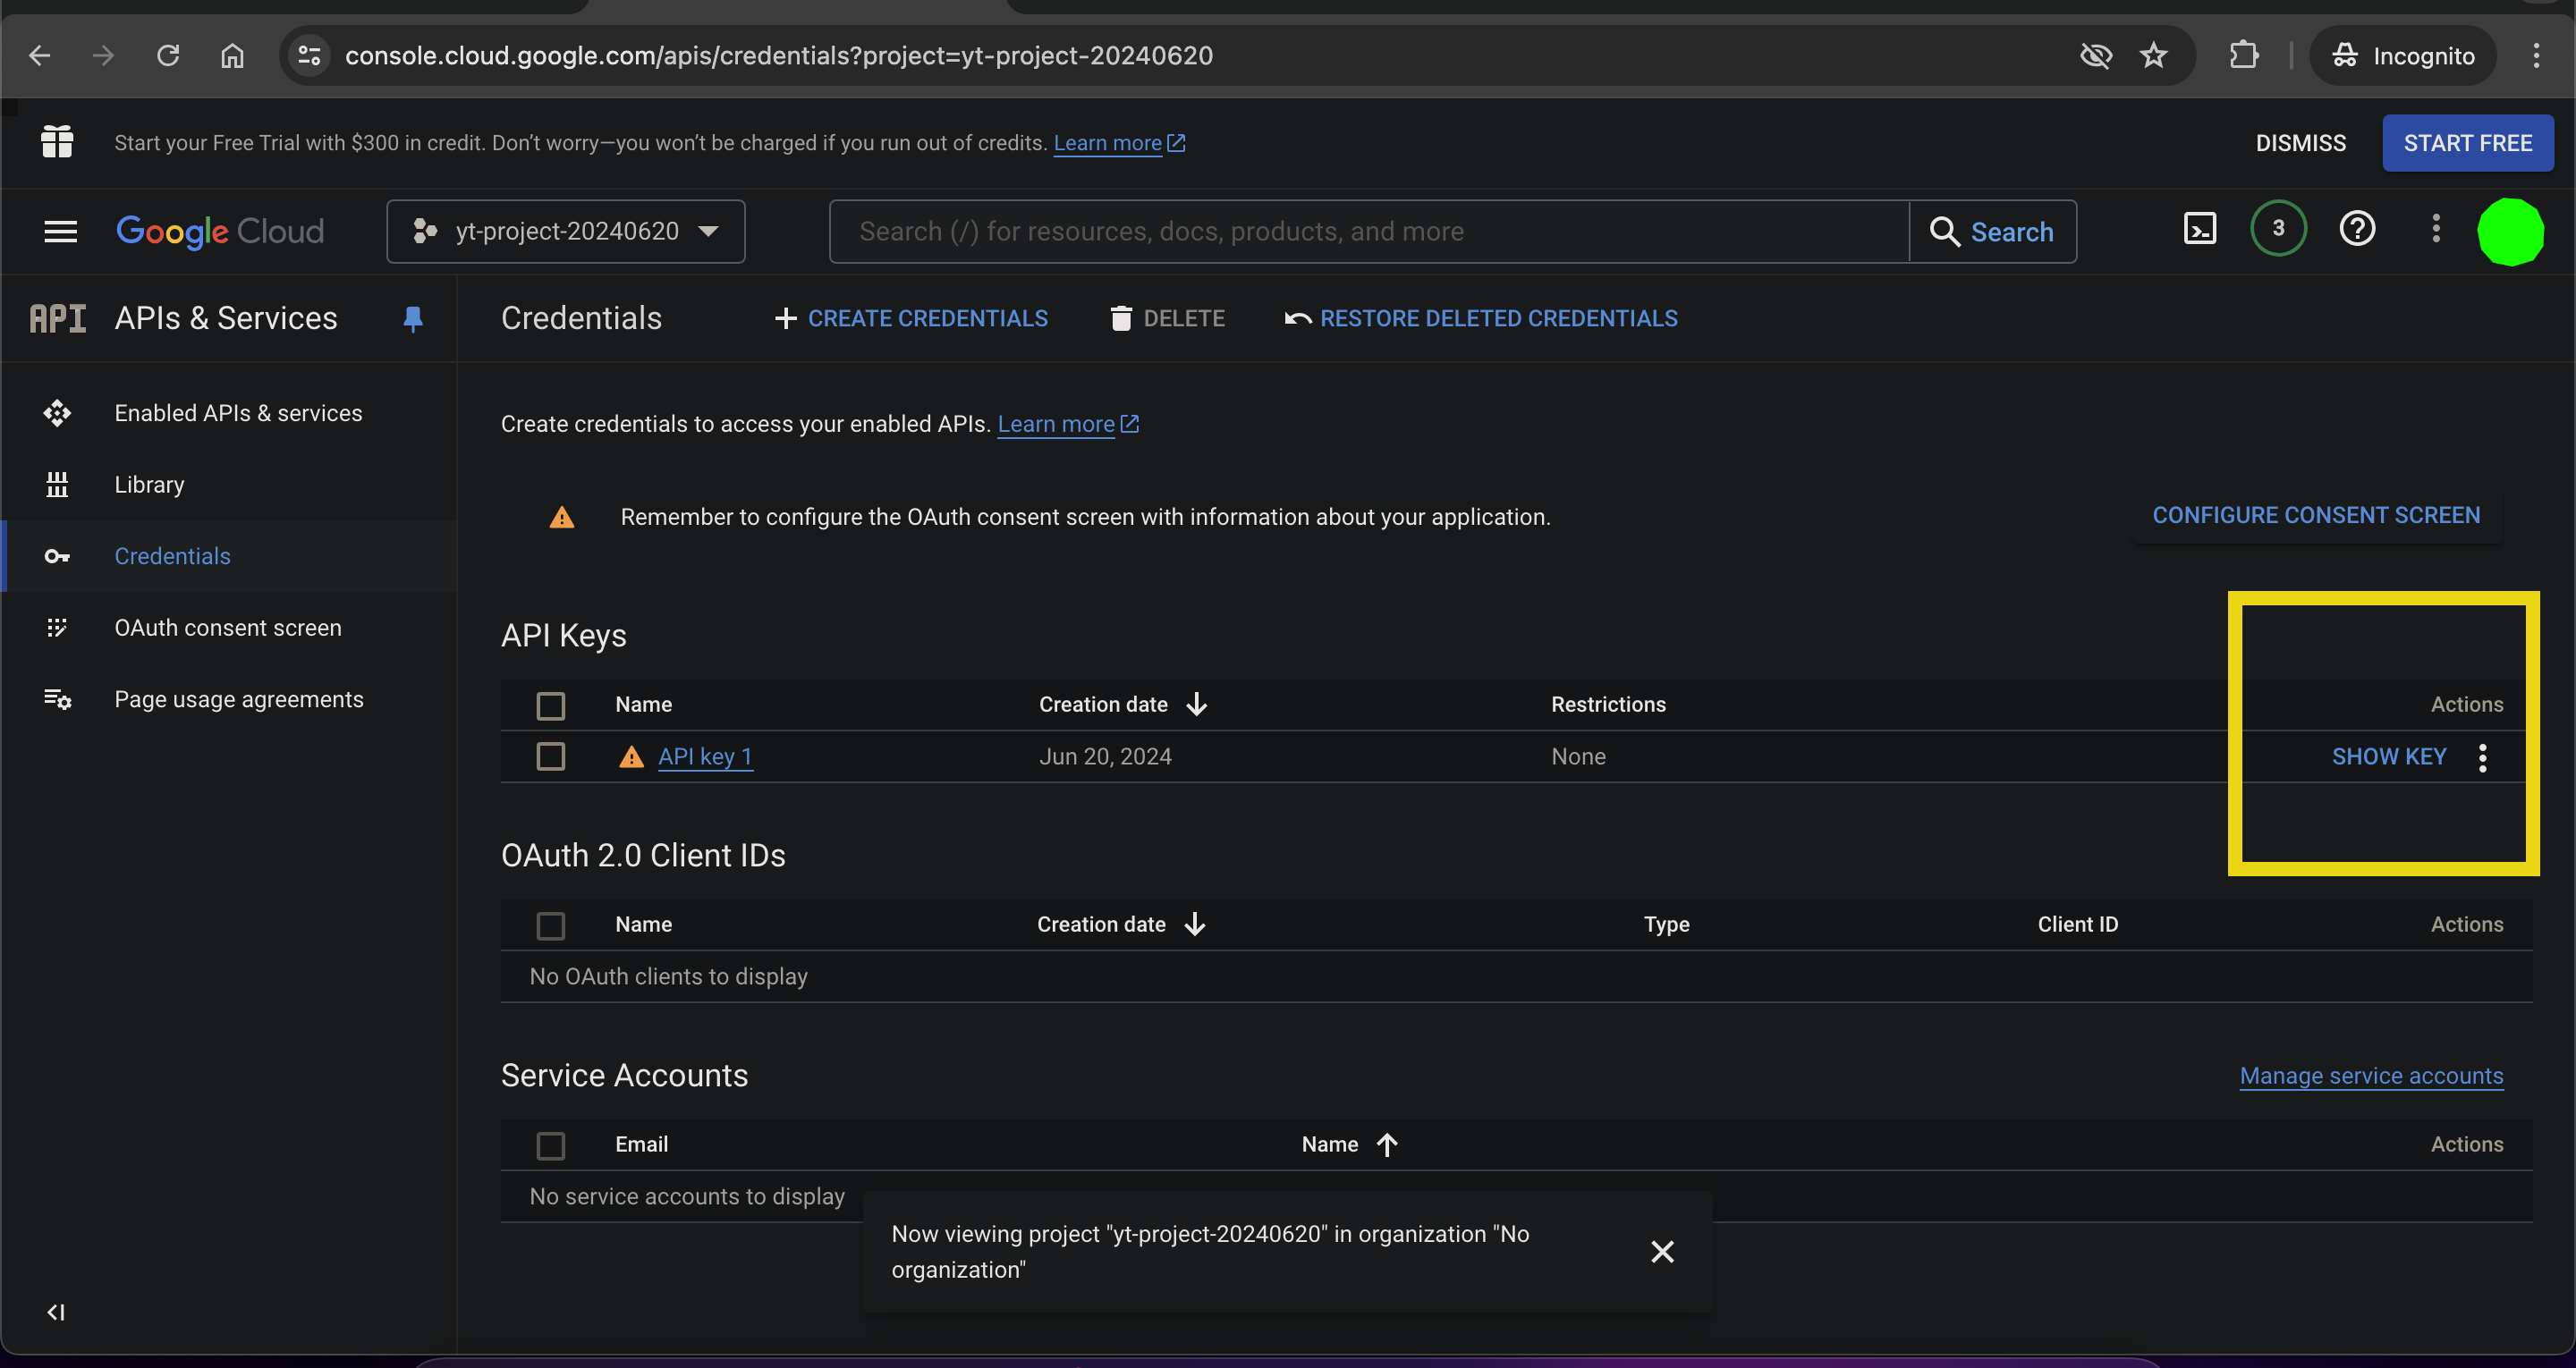The height and width of the screenshot is (1368, 2576).
Task: Dismiss the free trial banner
Action: 2300,143
